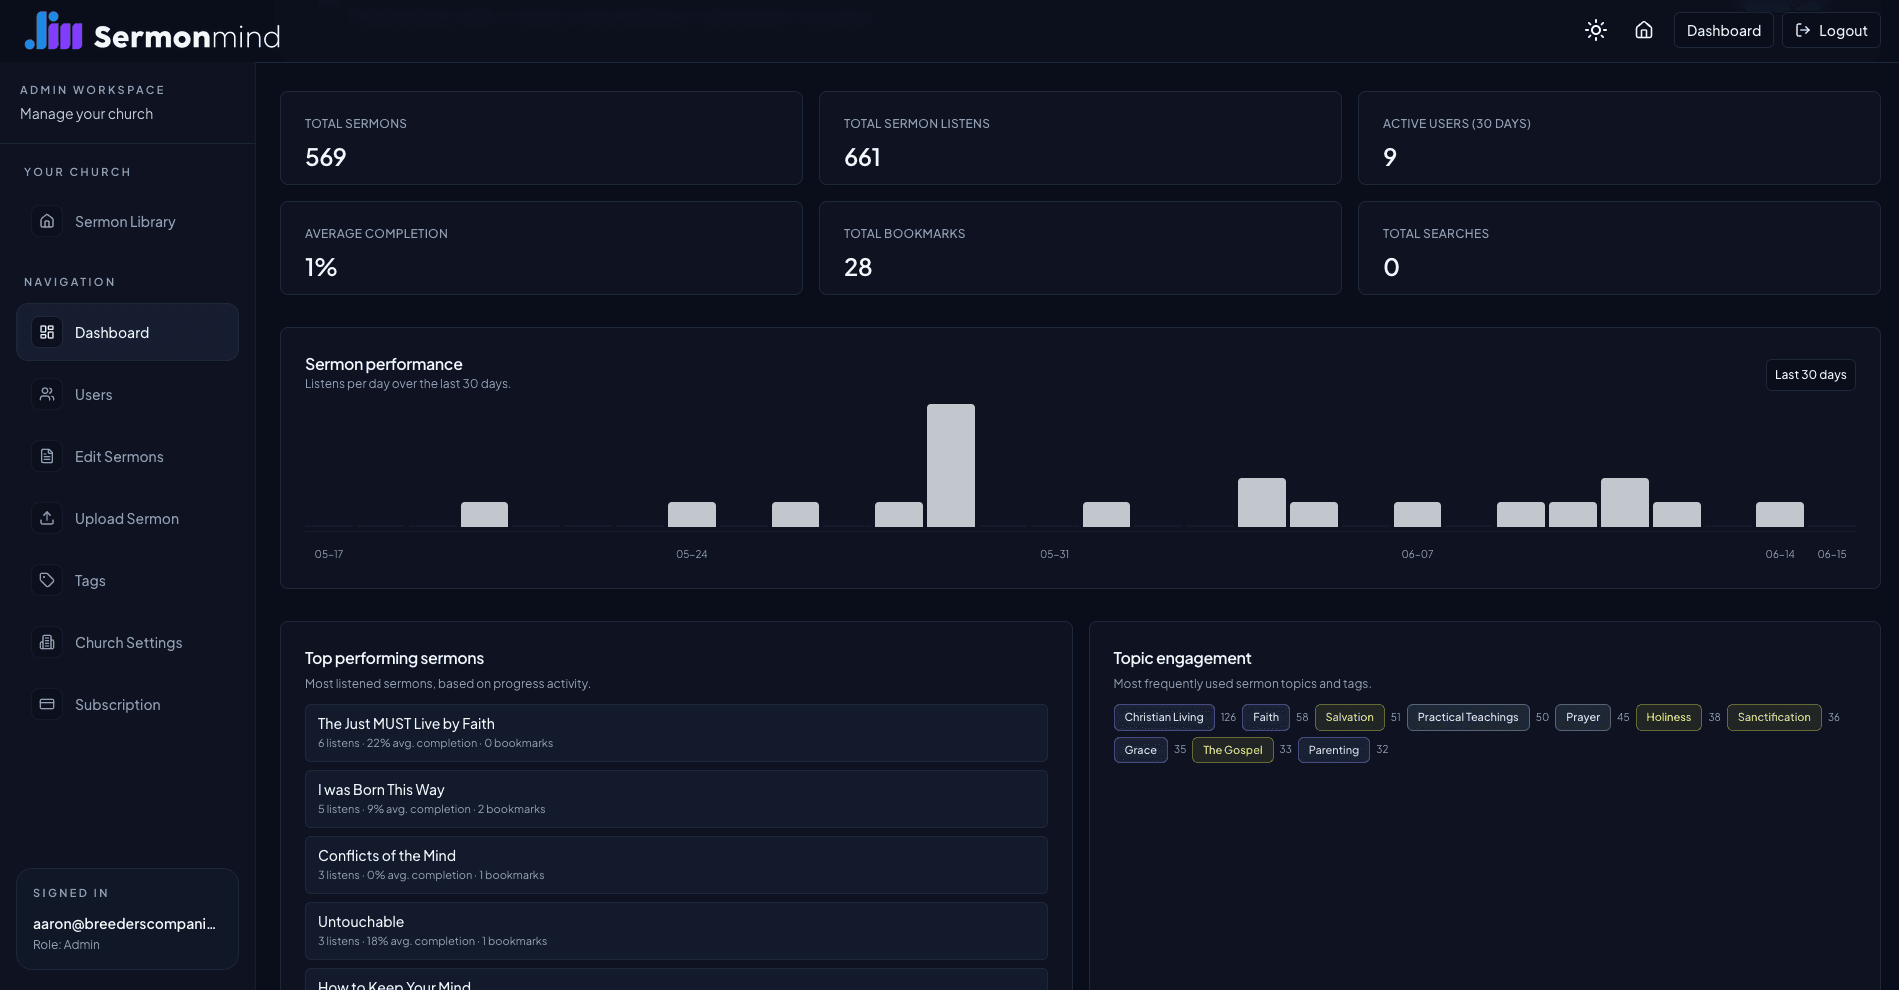Open the Untouchable sermon row
1899x990 pixels.
(676, 931)
